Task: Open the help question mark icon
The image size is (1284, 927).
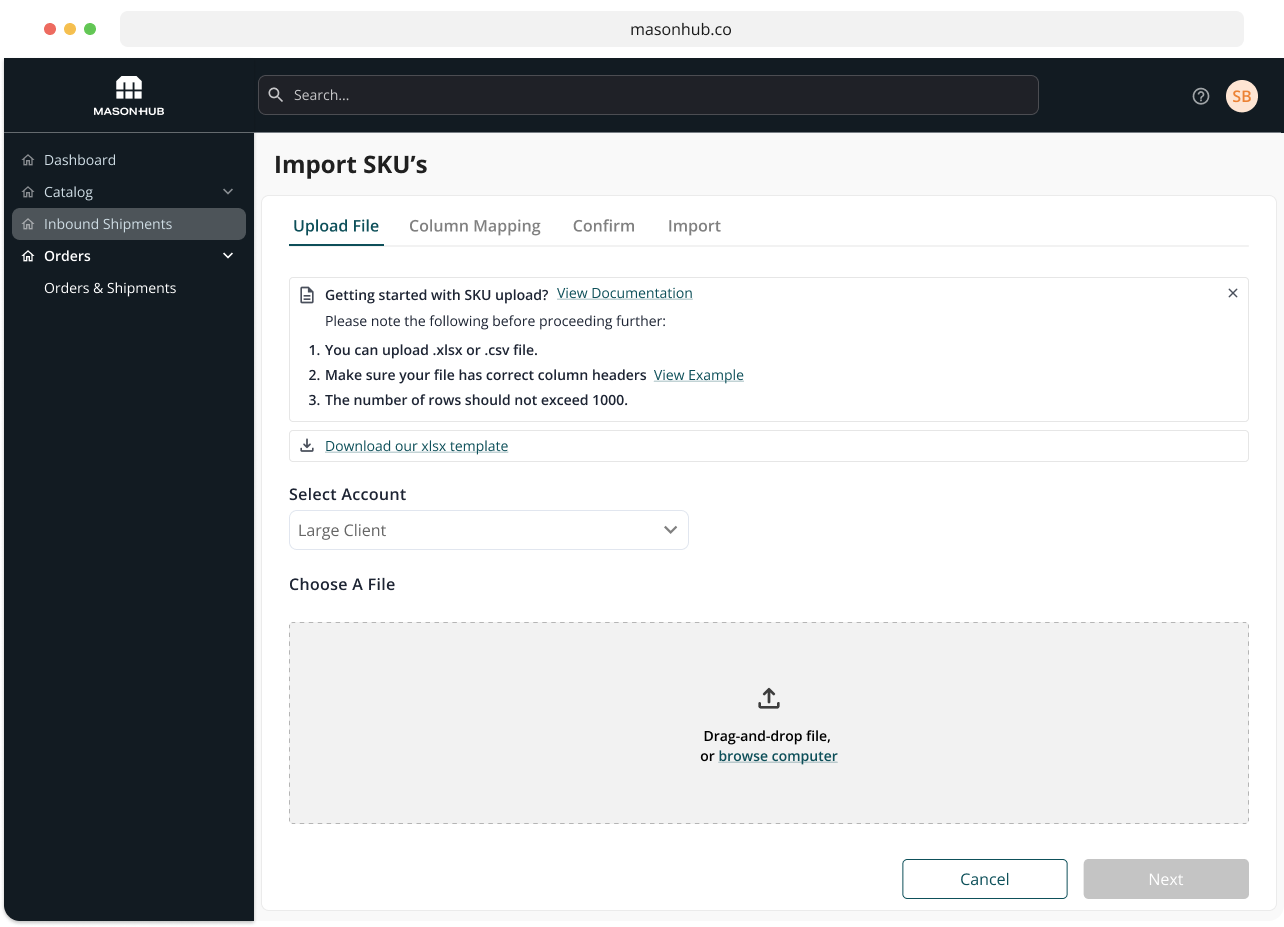Action: click(x=1201, y=96)
